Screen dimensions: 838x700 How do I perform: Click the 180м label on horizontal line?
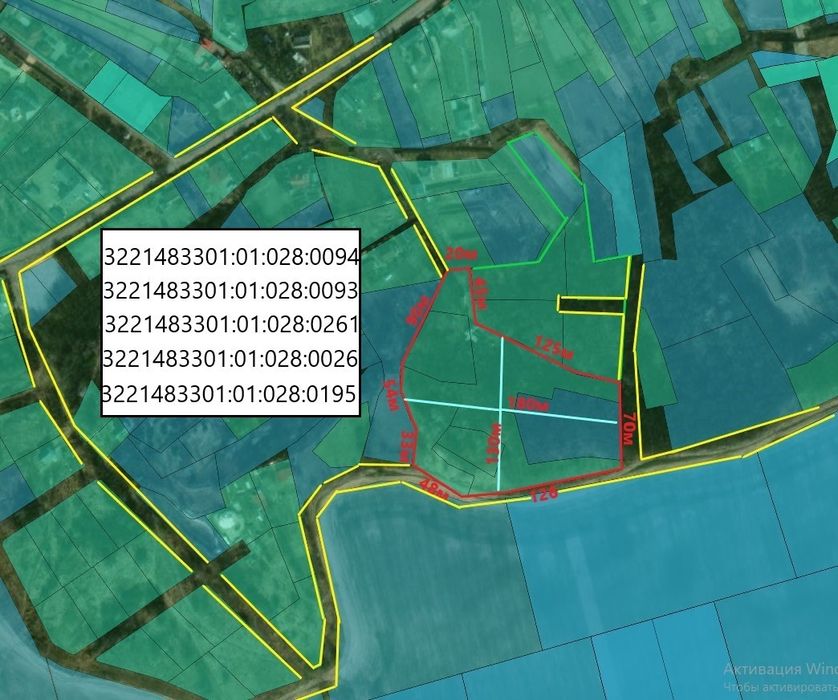[527, 405]
